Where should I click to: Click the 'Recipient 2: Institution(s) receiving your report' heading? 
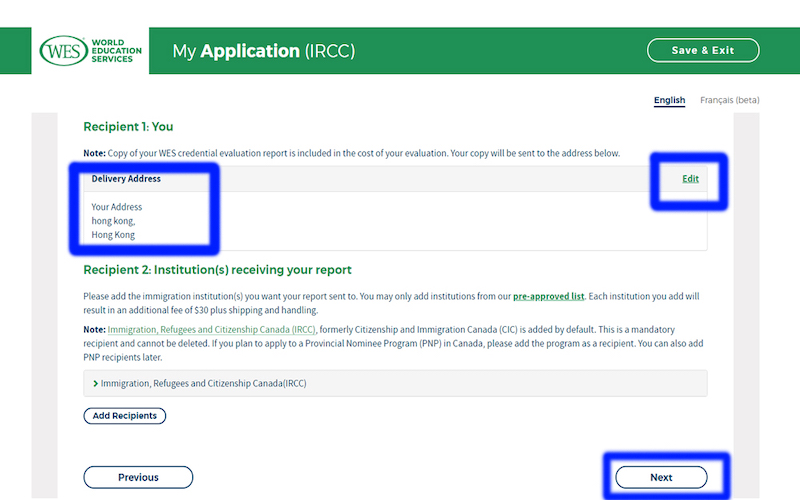tap(217, 269)
